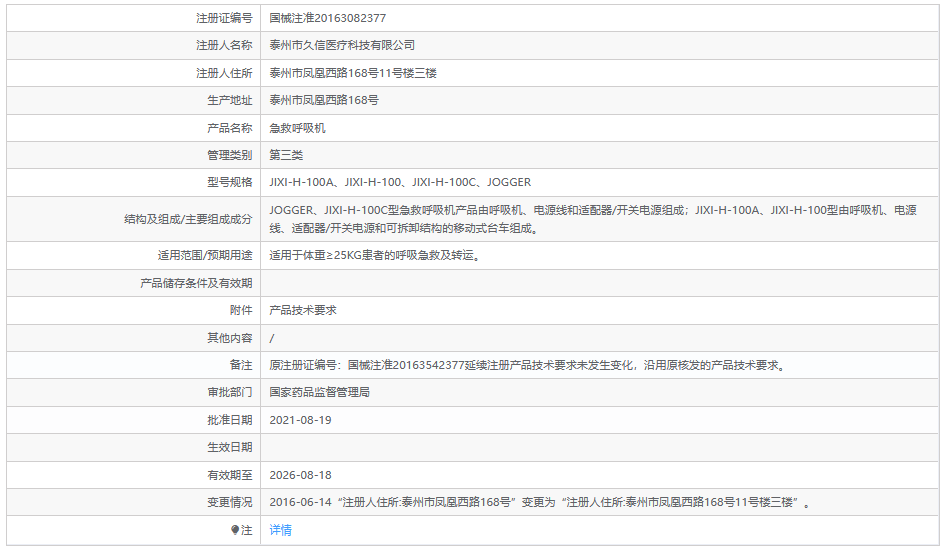Click the 生产地址 row label
Screen dimensions: 947x552
229,100
